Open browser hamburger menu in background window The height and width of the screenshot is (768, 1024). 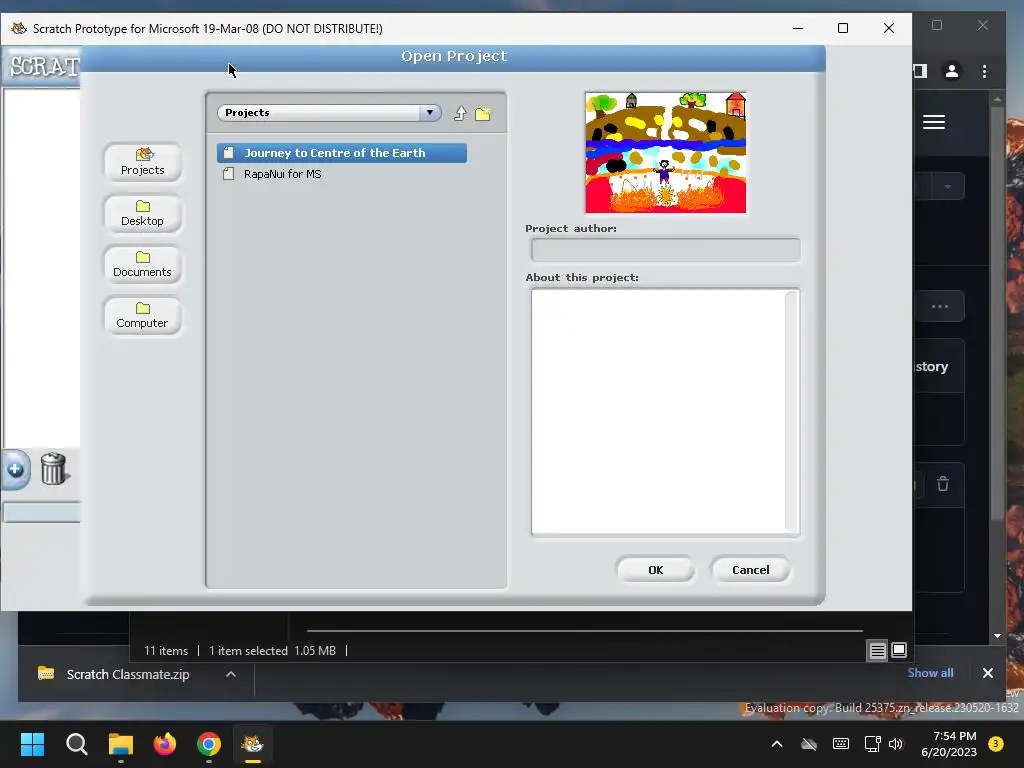pyautogui.click(x=934, y=122)
